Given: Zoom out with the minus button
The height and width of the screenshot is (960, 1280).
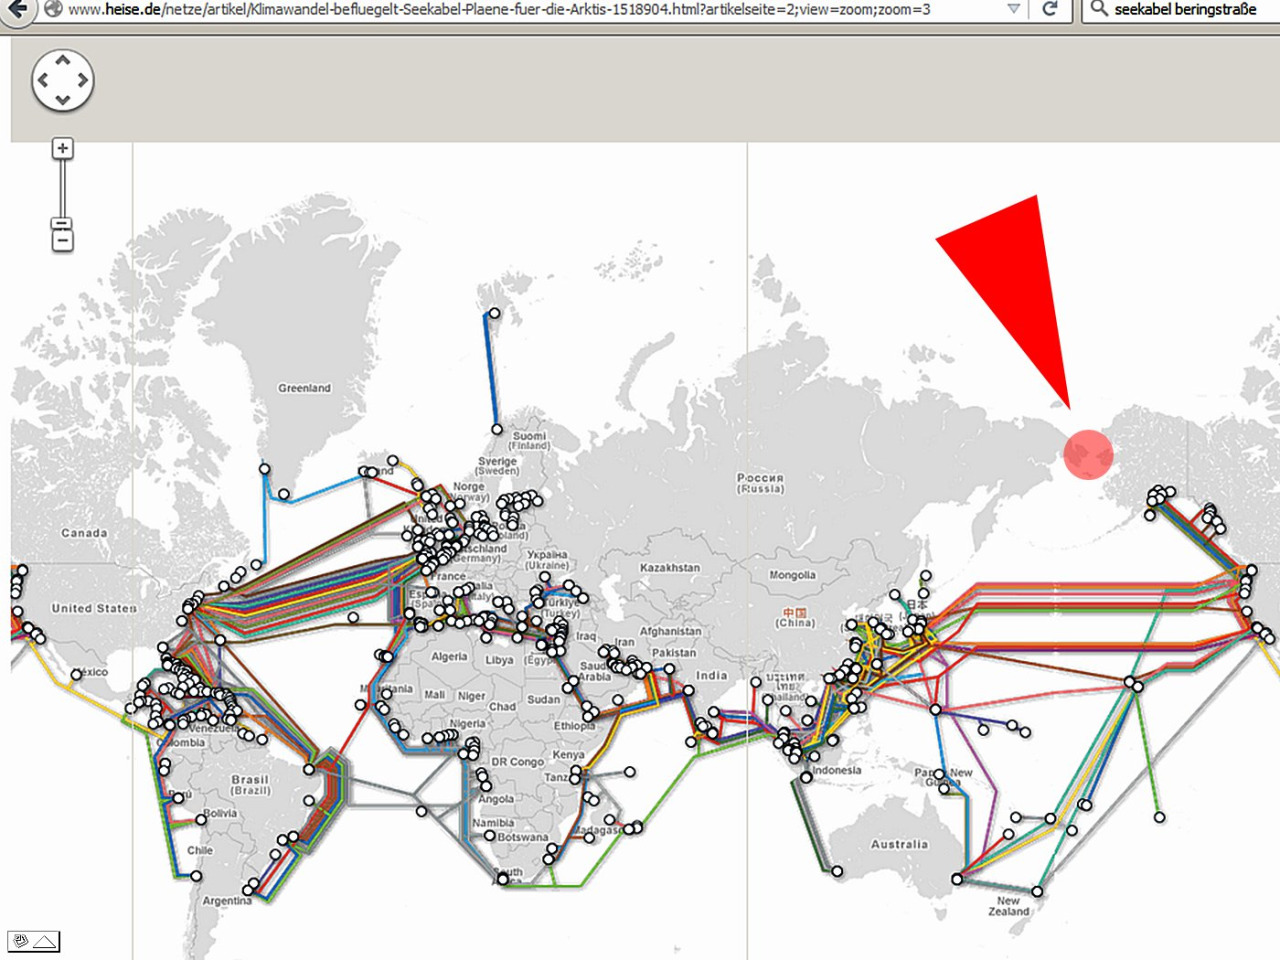Looking at the screenshot, I should point(62,241).
